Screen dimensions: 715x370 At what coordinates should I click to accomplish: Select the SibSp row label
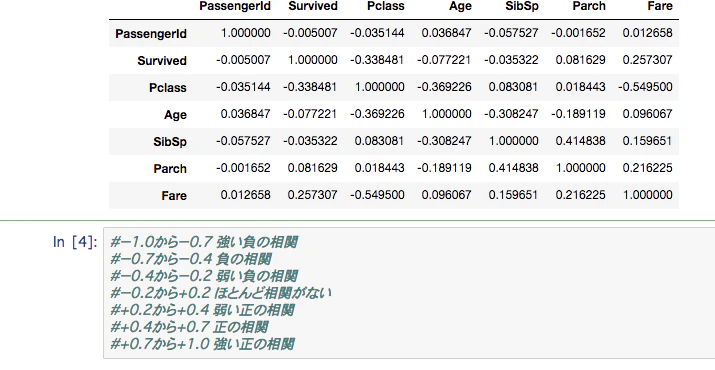point(170,142)
